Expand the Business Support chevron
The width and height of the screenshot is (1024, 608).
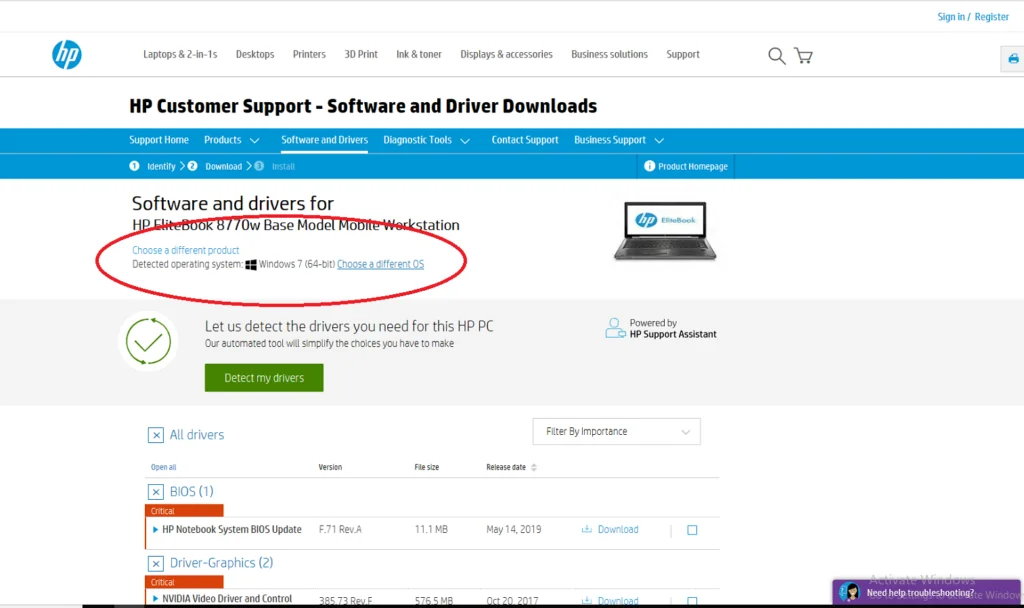[659, 140]
